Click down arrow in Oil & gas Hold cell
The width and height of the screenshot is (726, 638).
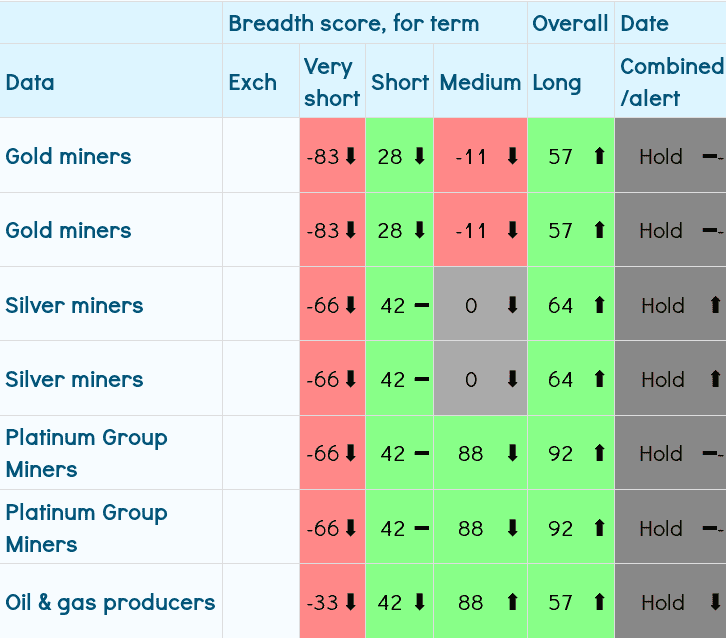(715, 602)
